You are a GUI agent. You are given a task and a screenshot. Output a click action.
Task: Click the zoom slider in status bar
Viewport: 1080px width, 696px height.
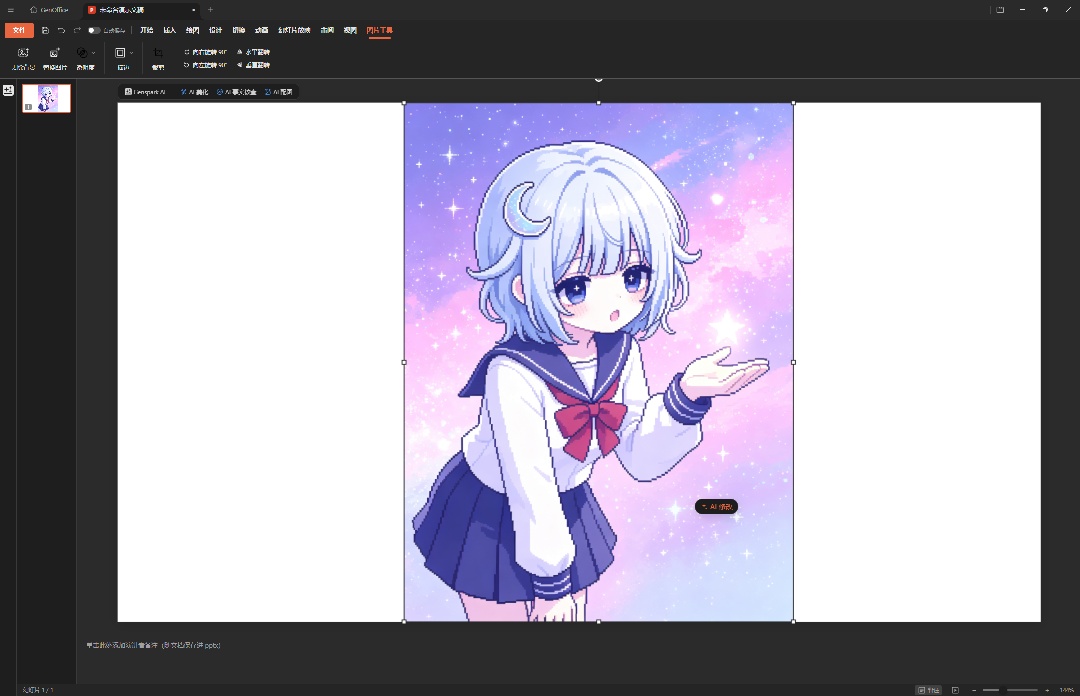click(x=1010, y=690)
